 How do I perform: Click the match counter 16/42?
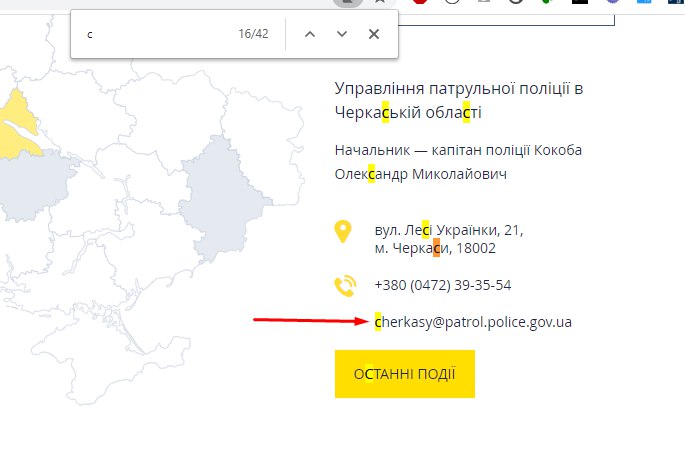tap(253, 34)
